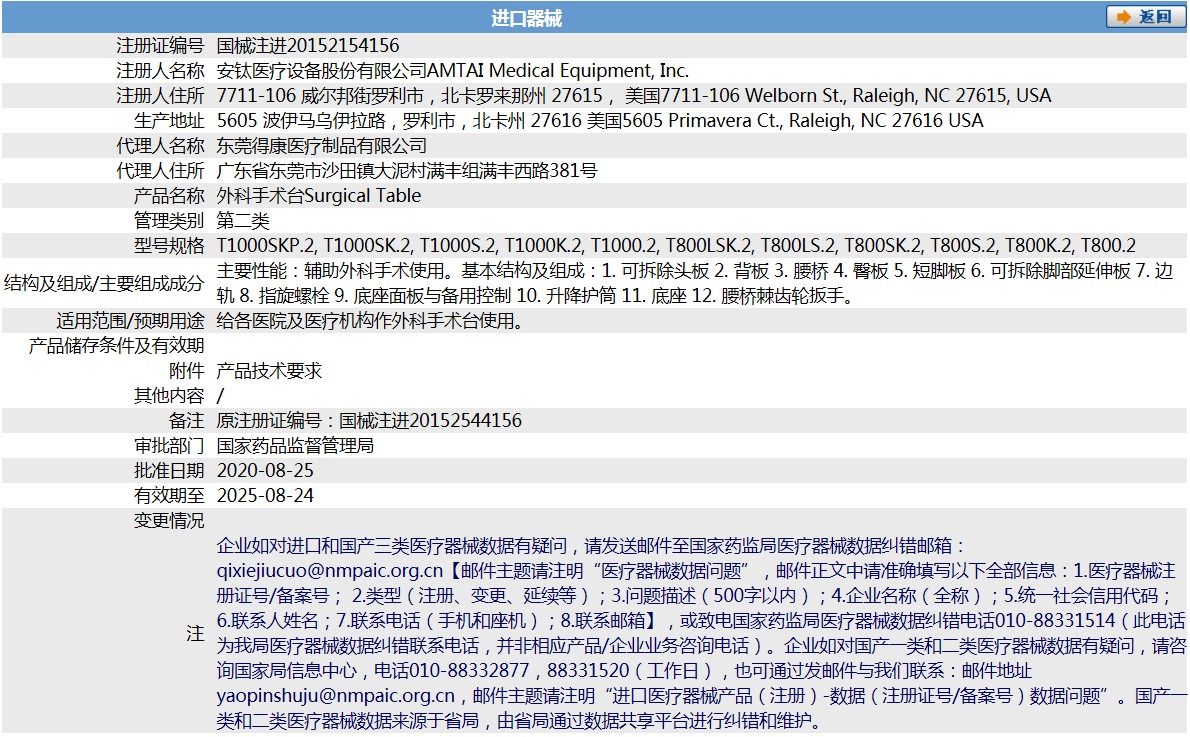Select email yaopinshuju@nmpaic.org.cn in note

tap(335, 696)
